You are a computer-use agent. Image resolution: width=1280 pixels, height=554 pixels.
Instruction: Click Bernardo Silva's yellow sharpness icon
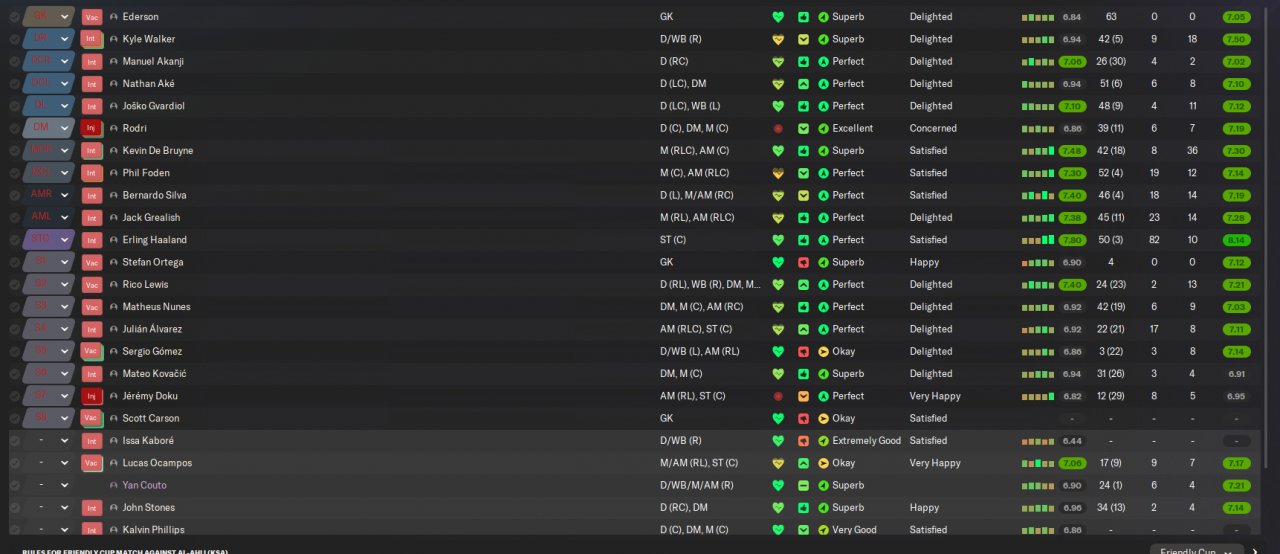803,195
